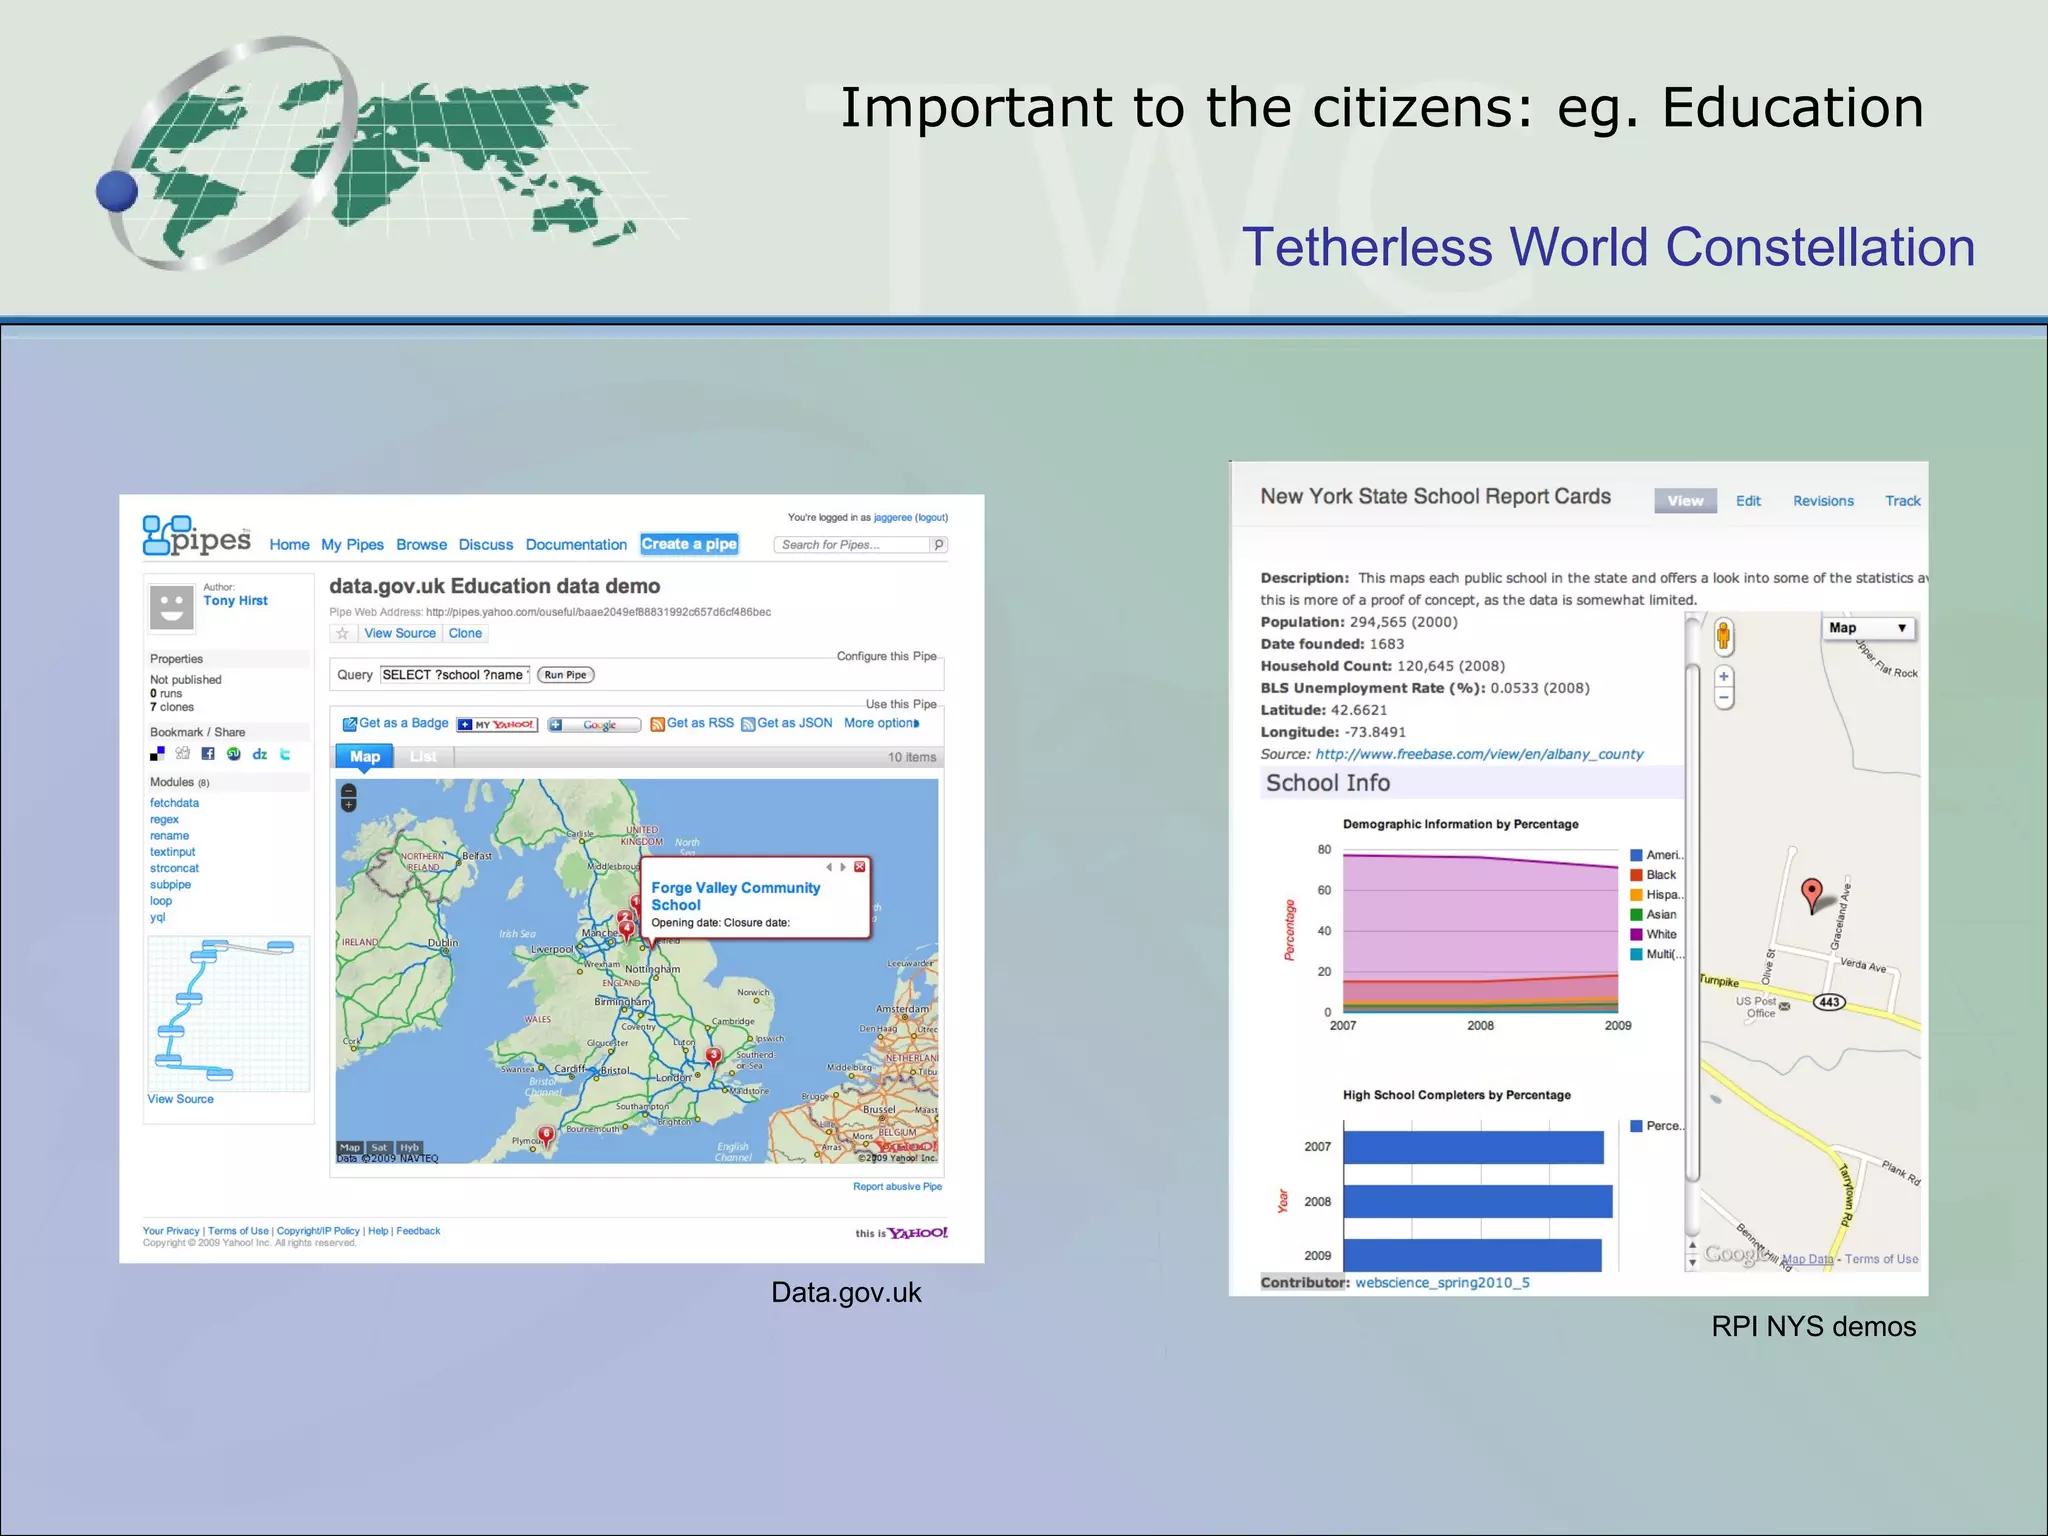Open the Revisions tab
The height and width of the screenshot is (1536, 2048).
pos(1822,501)
